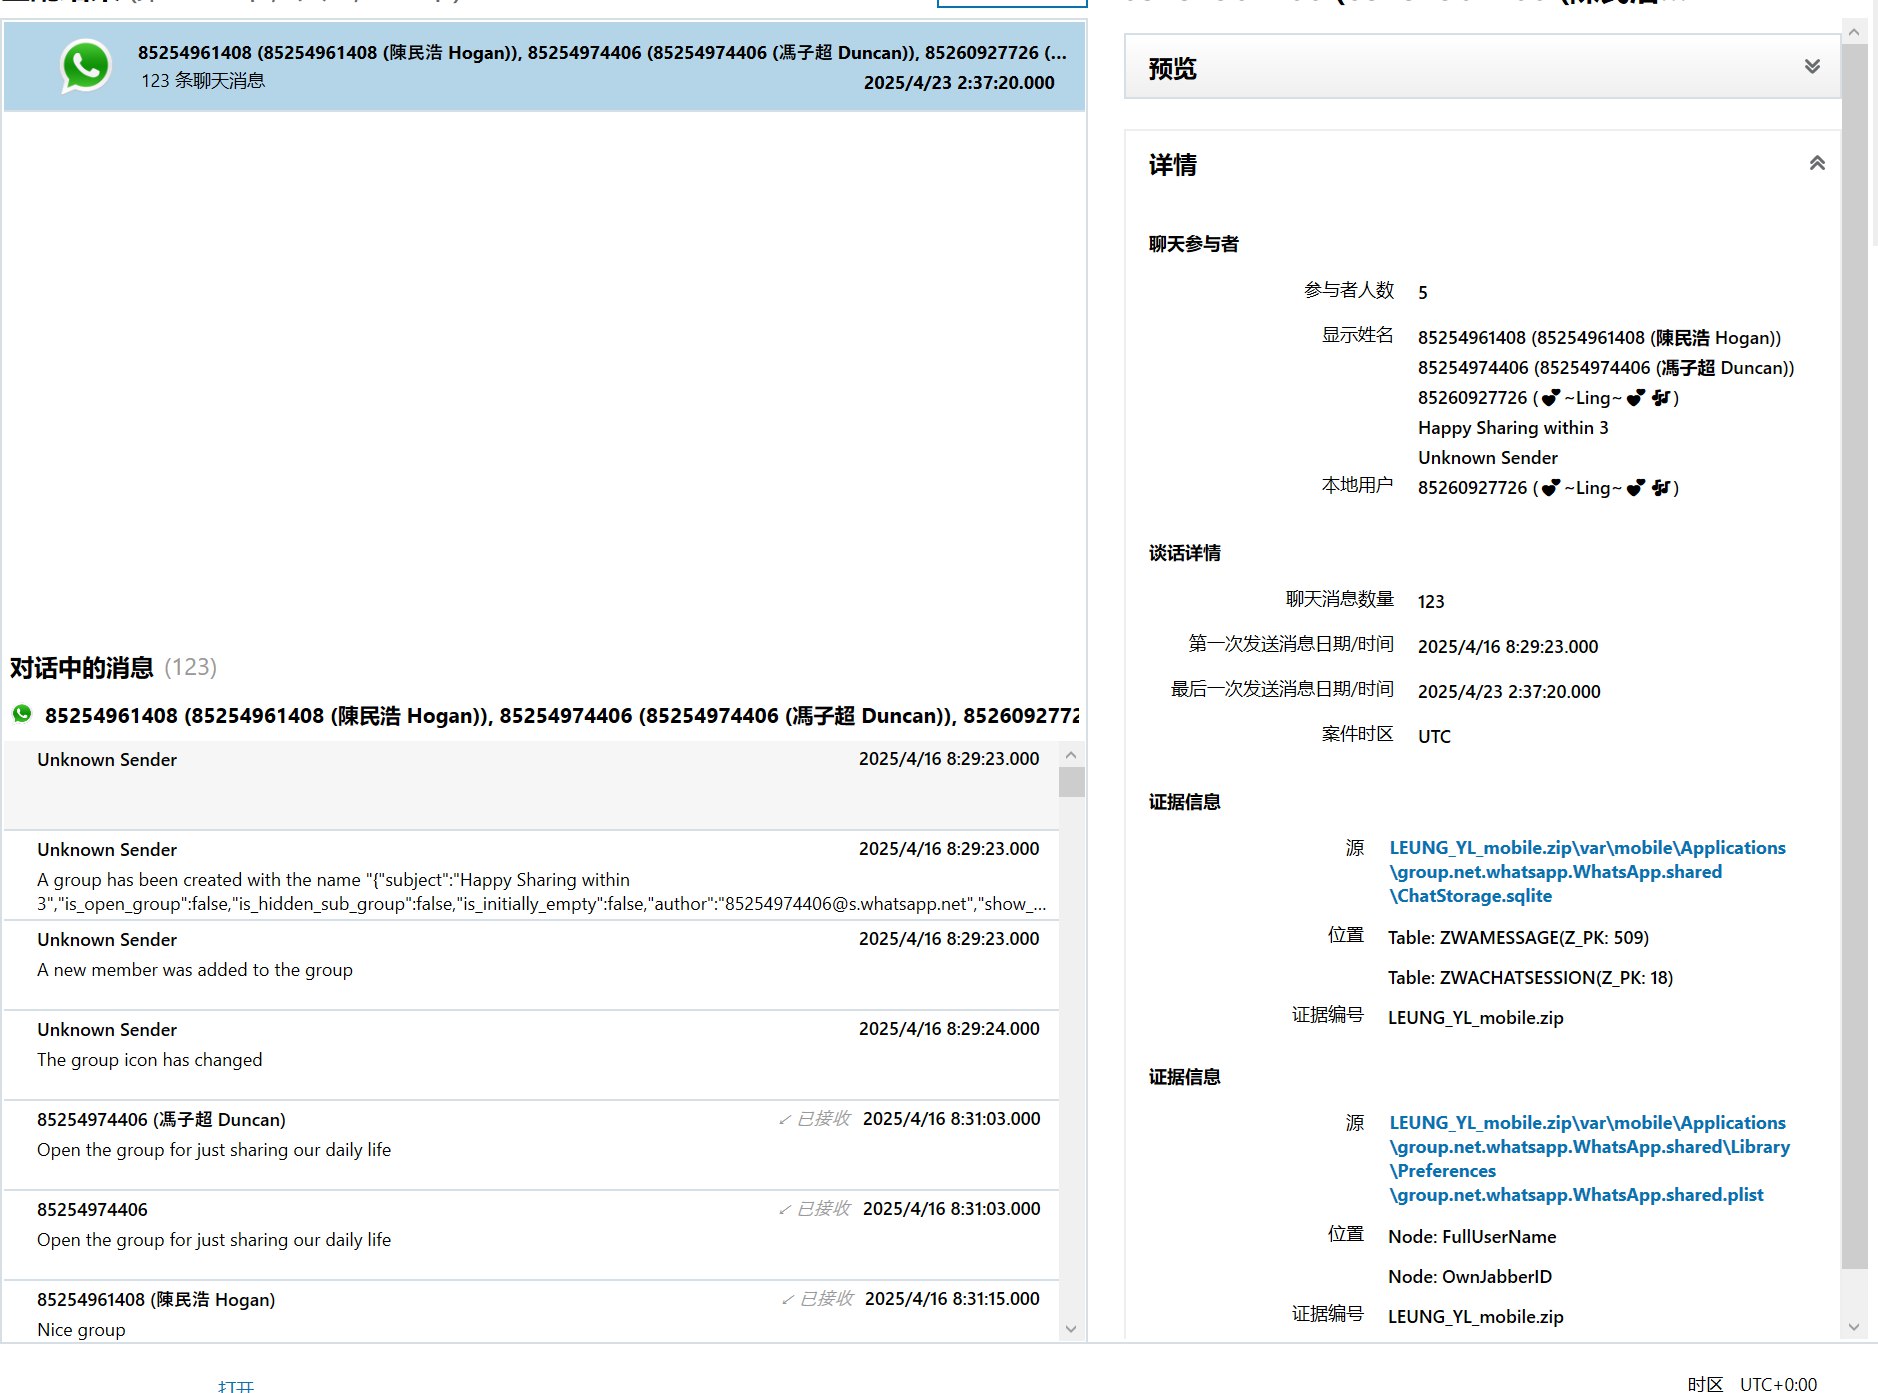This screenshot has width=1878, height=1393.
Task: Collapse the 详情 details panel
Action: click(x=1817, y=163)
